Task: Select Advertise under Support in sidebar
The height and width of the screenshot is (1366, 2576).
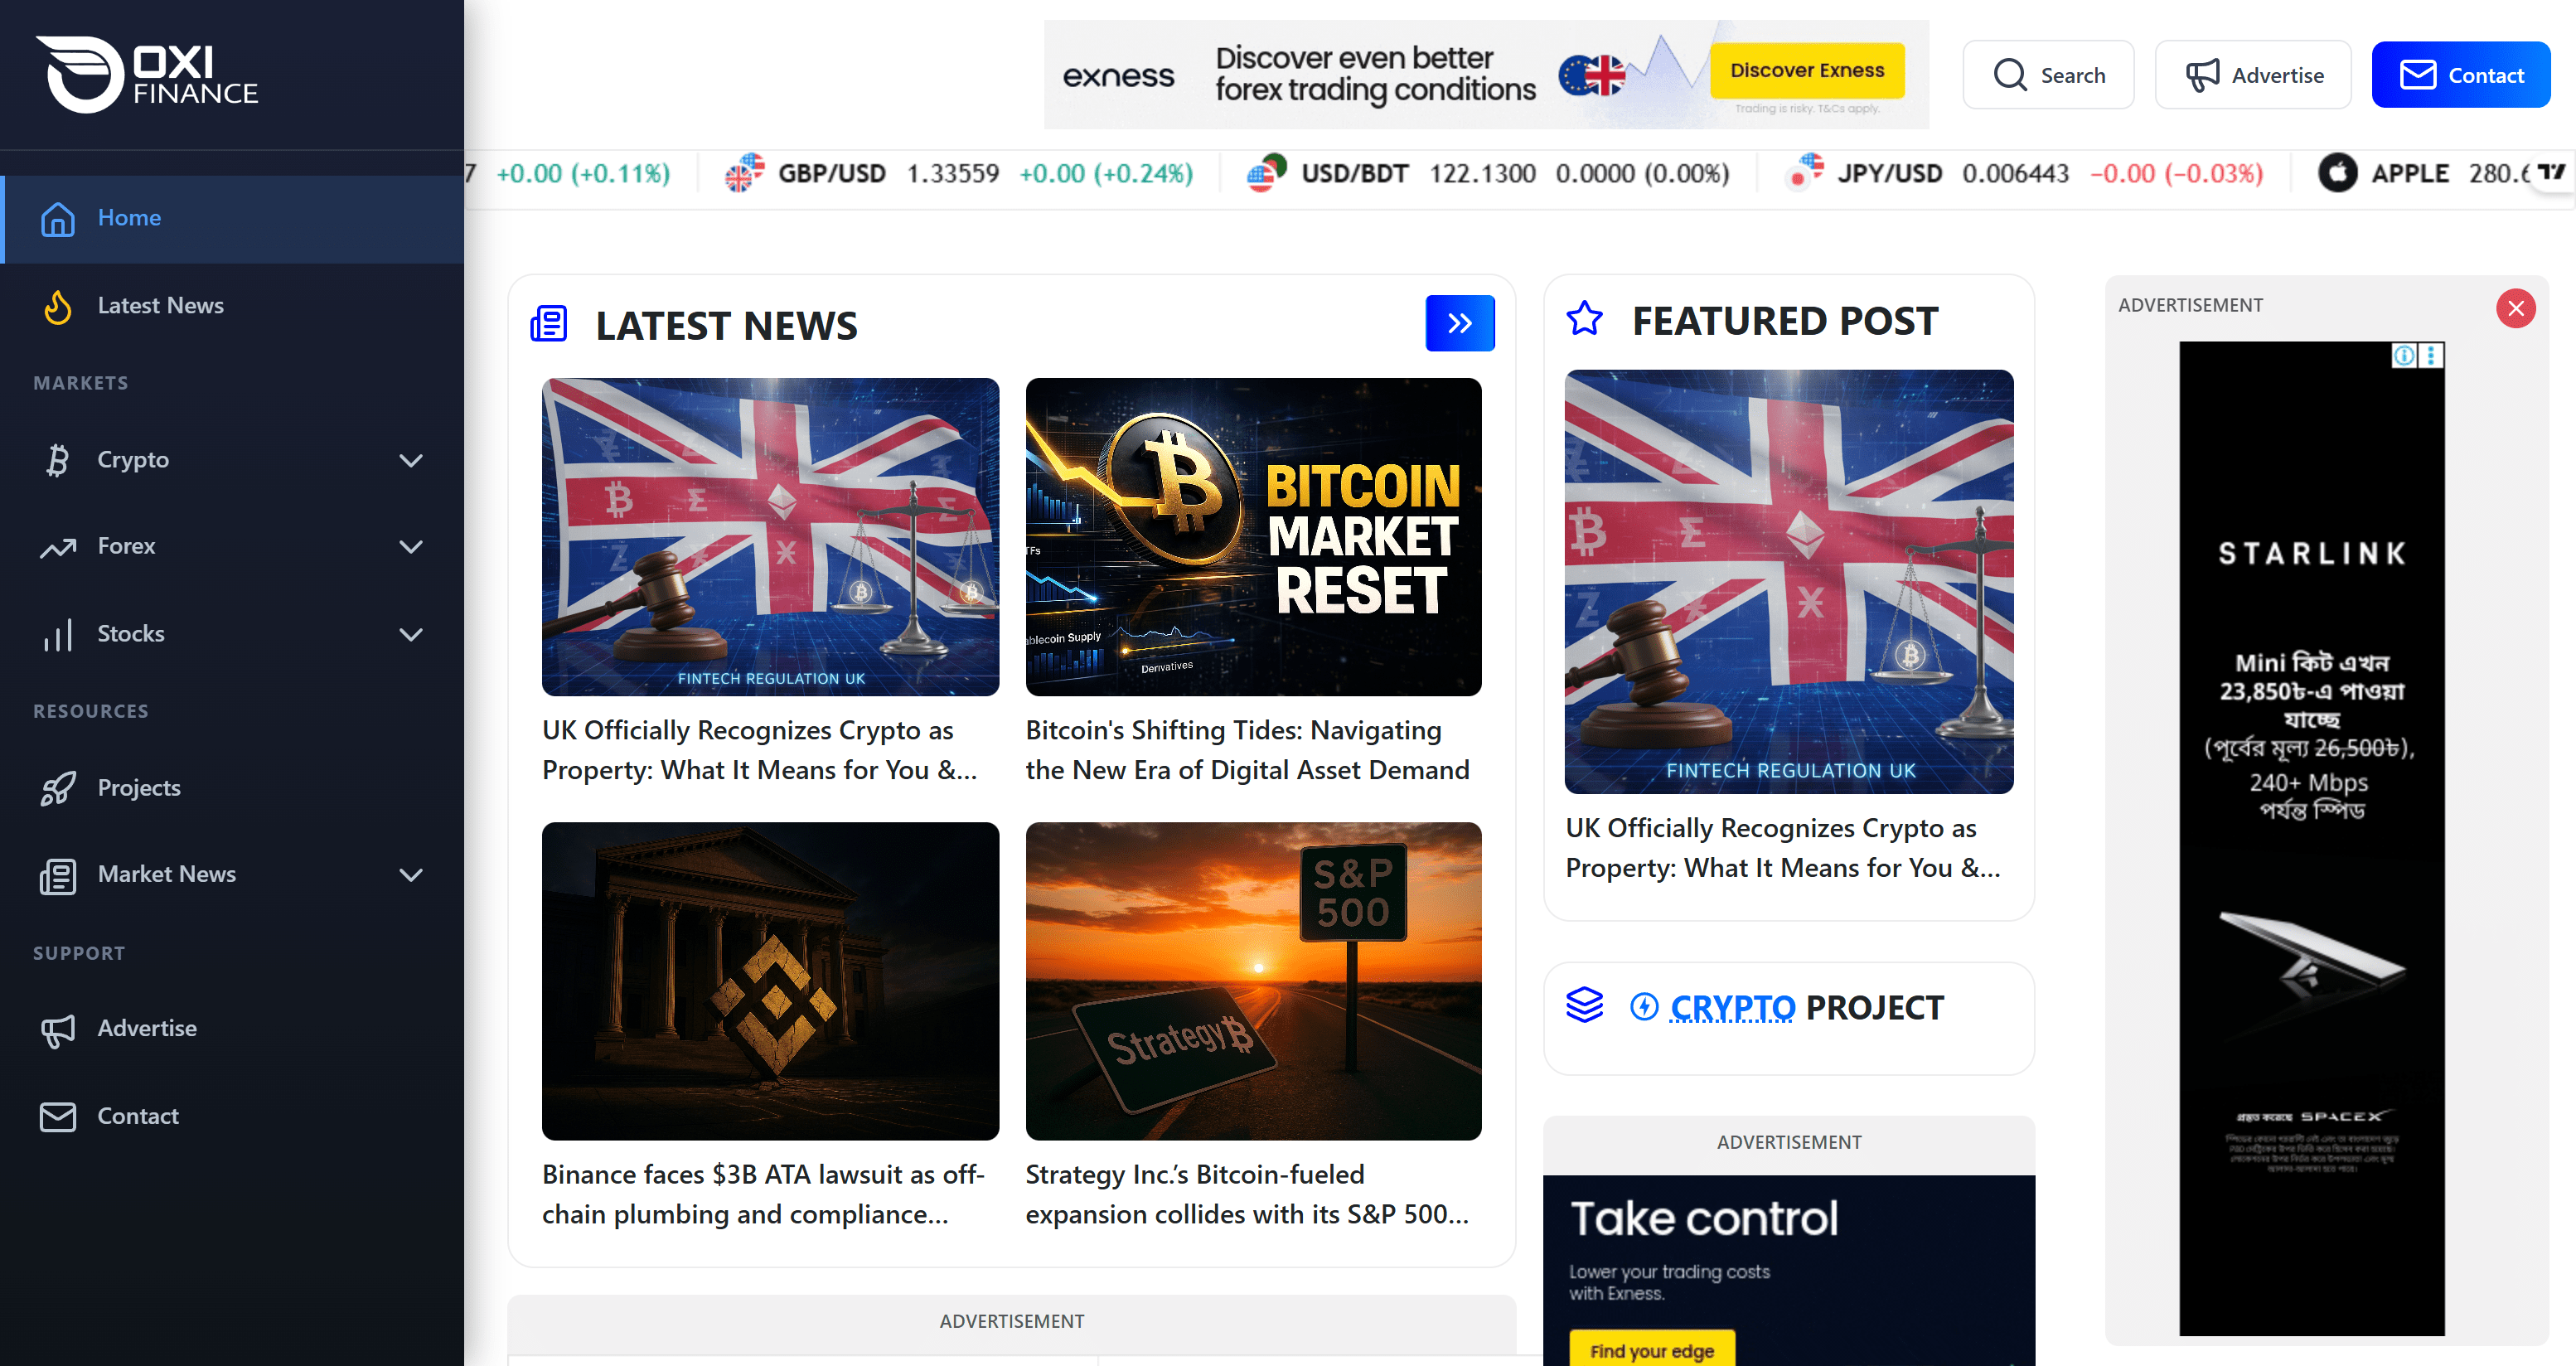Action: click(x=232, y=1029)
